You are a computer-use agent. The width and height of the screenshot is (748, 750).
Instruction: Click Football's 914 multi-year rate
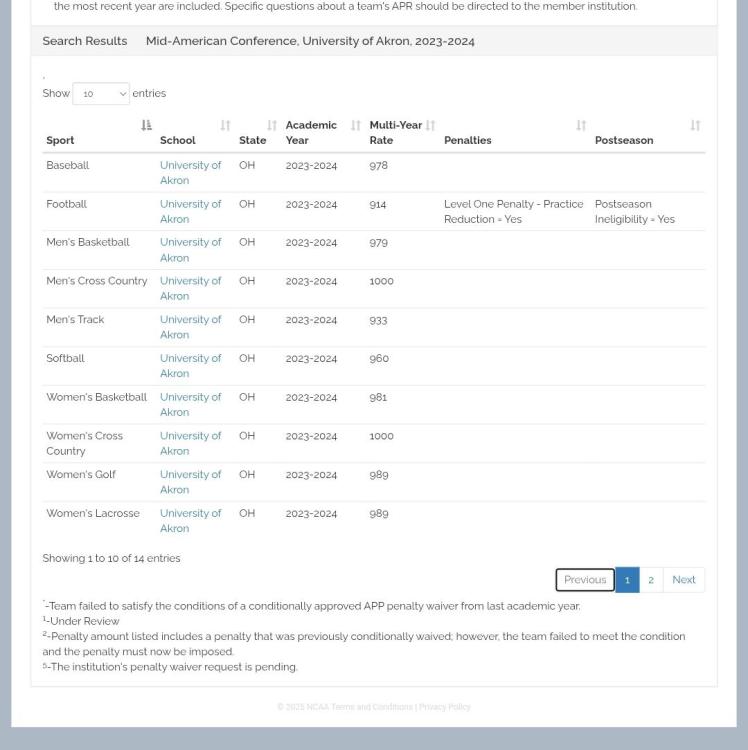(x=378, y=204)
